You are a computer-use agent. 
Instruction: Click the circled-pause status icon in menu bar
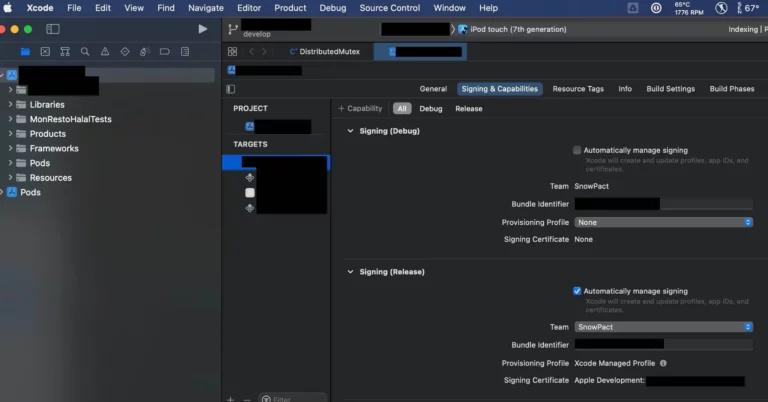[x=656, y=8]
